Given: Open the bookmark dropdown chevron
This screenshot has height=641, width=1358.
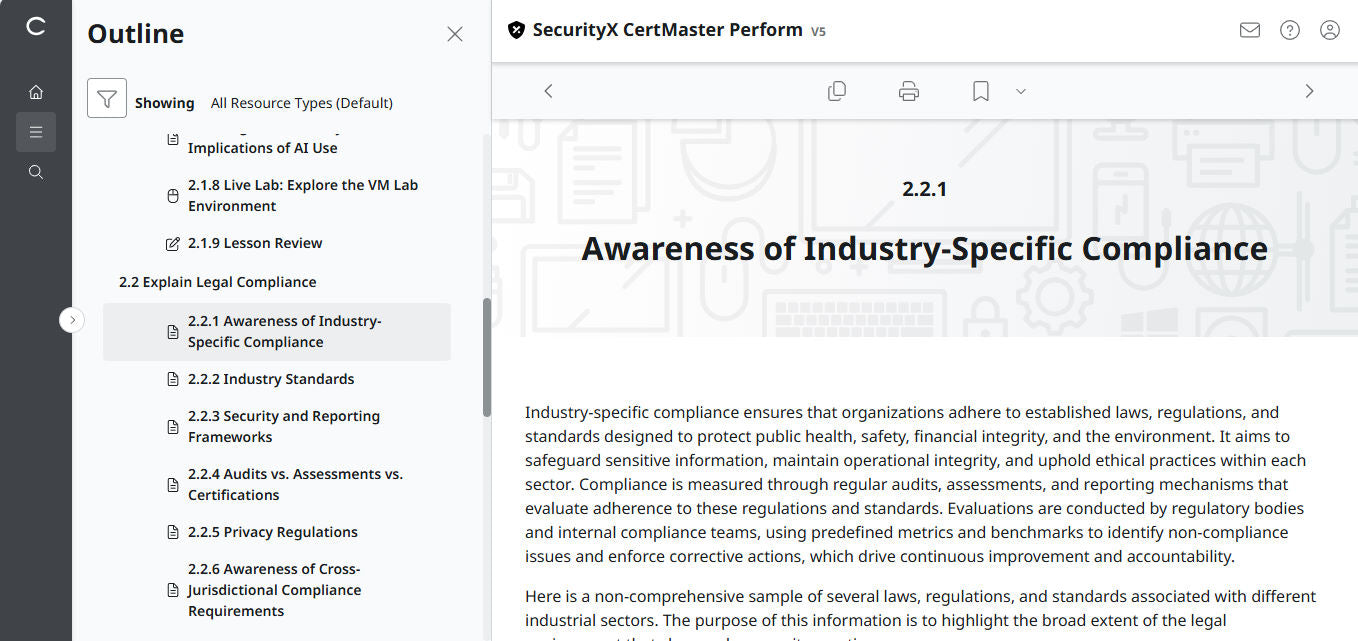Looking at the screenshot, I should click(1020, 91).
